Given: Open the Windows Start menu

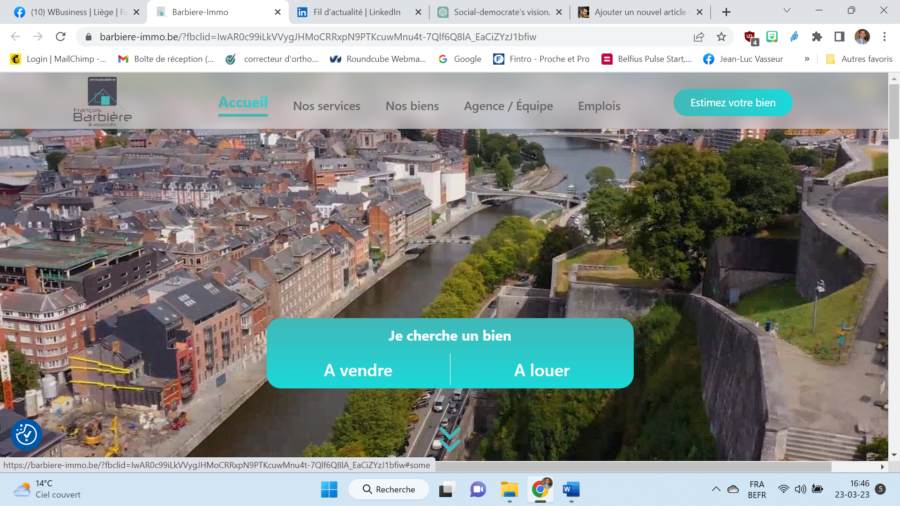Looking at the screenshot, I should tap(329, 489).
